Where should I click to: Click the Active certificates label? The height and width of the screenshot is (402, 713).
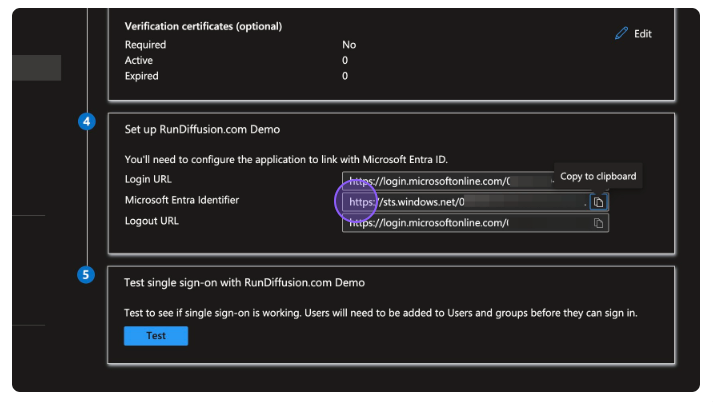[x=139, y=60]
